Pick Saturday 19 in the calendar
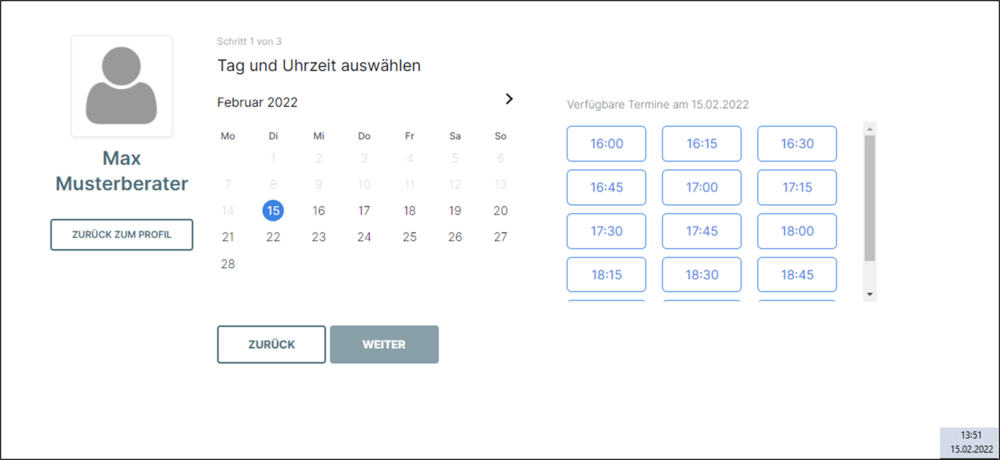Image resolution: width=1000 pixels, height=460 pixels. [455, 211]
